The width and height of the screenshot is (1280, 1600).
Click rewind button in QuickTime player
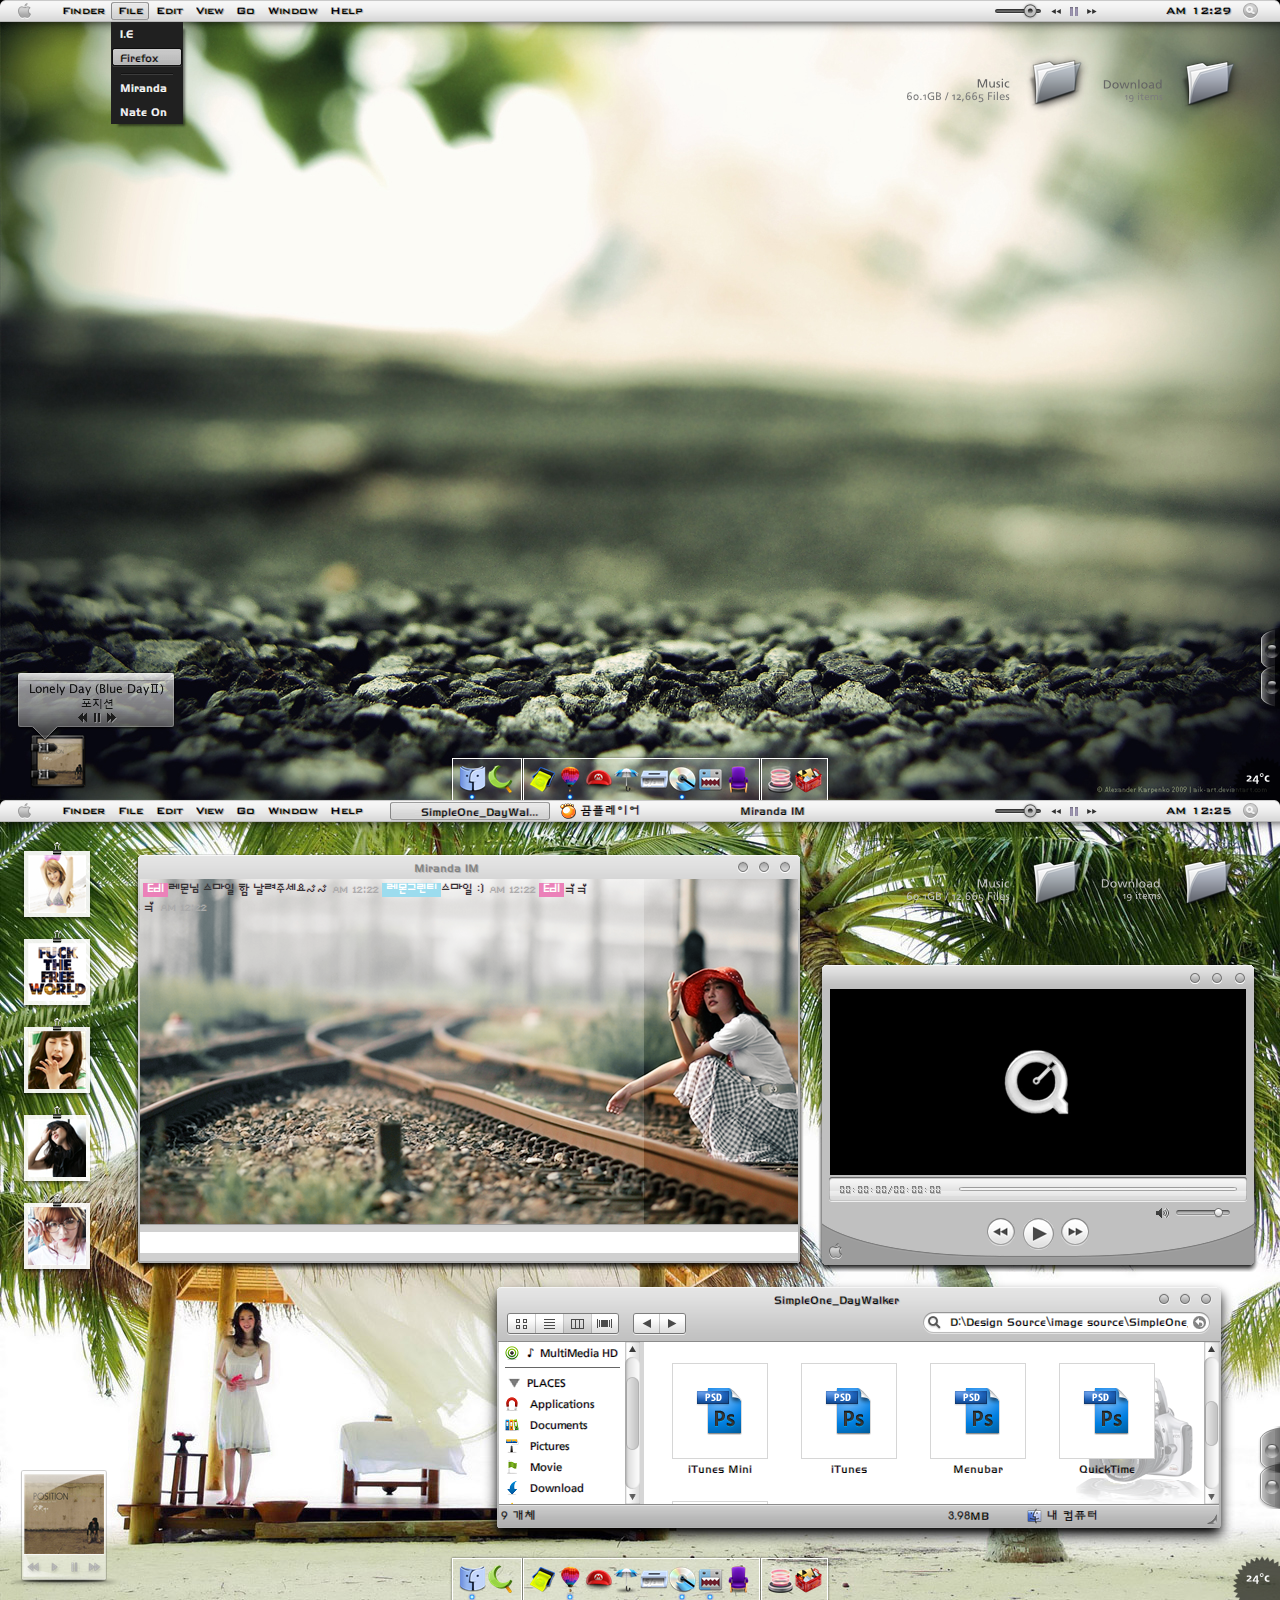[x=1000, y=1232]
